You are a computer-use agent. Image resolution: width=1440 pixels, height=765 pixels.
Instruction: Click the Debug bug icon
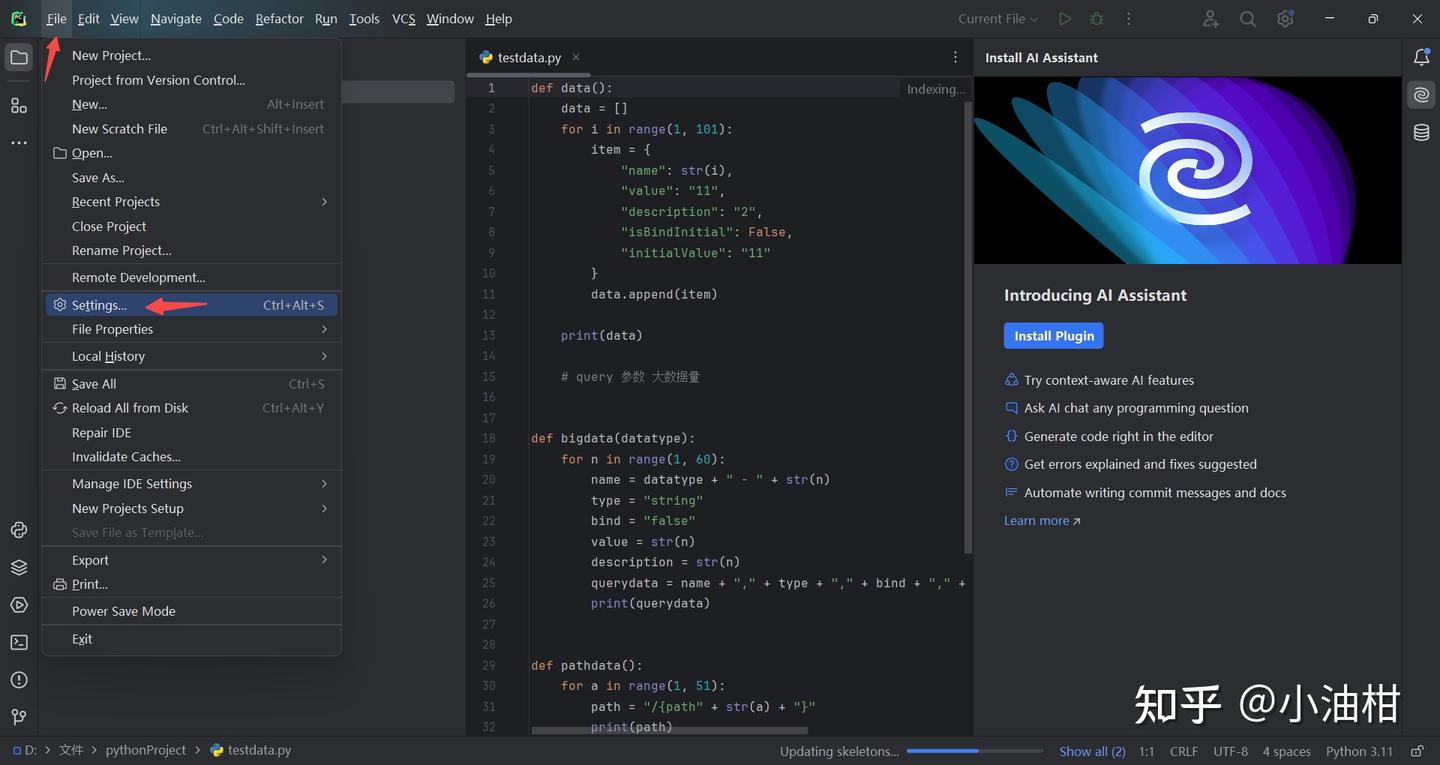pos(1097,19)
